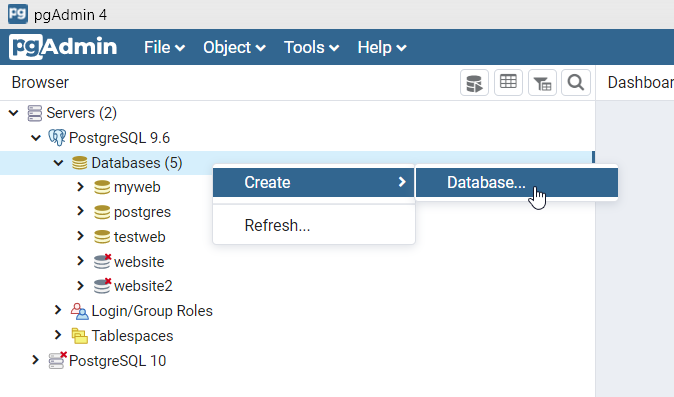
Task: Click the PostgreSQL 9.6 elephant icon
Action: click(x=57, y=138)
